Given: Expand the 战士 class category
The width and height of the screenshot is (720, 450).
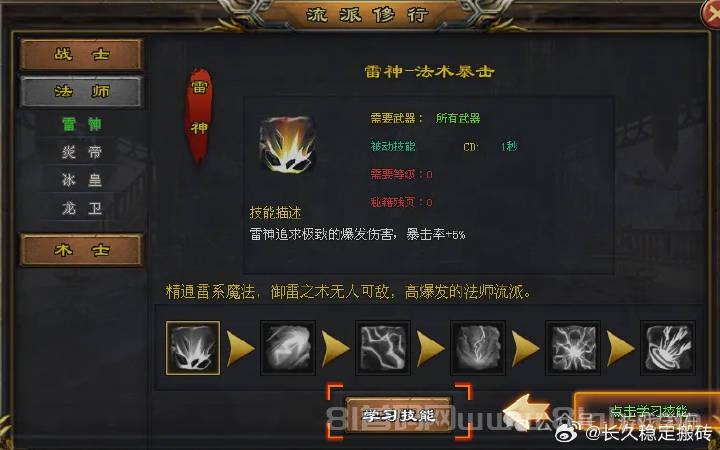Looking at the screenshot, I should (x=81, y=55).
